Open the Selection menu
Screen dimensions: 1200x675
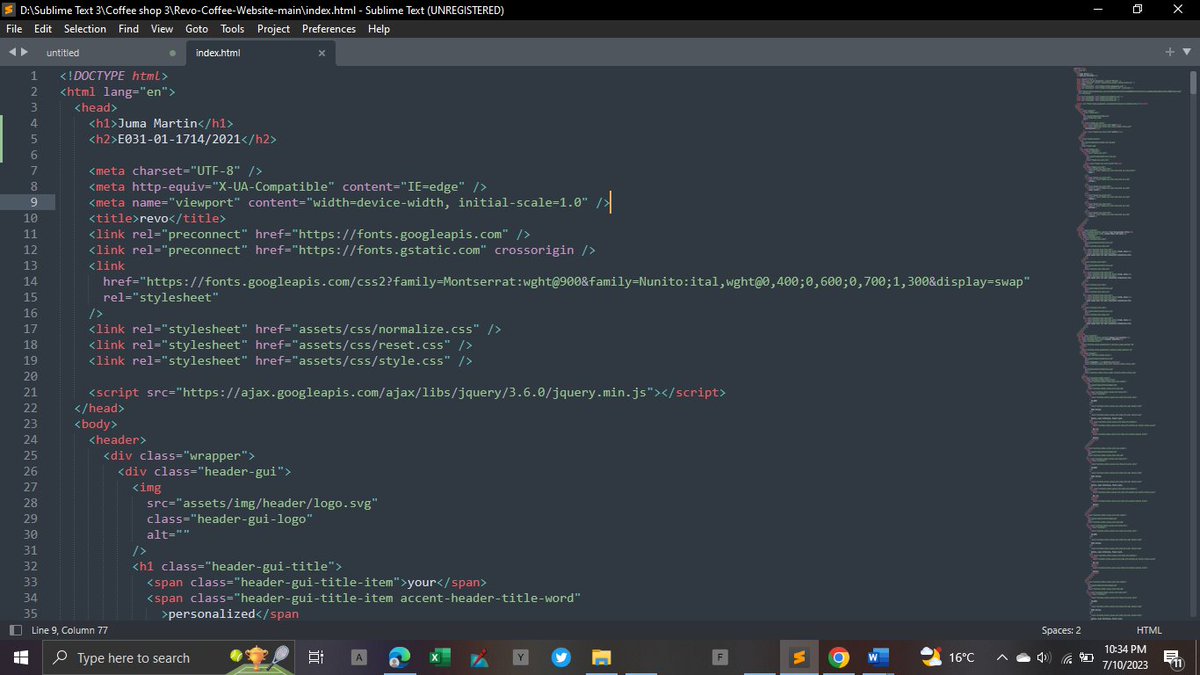click(85, 29)
